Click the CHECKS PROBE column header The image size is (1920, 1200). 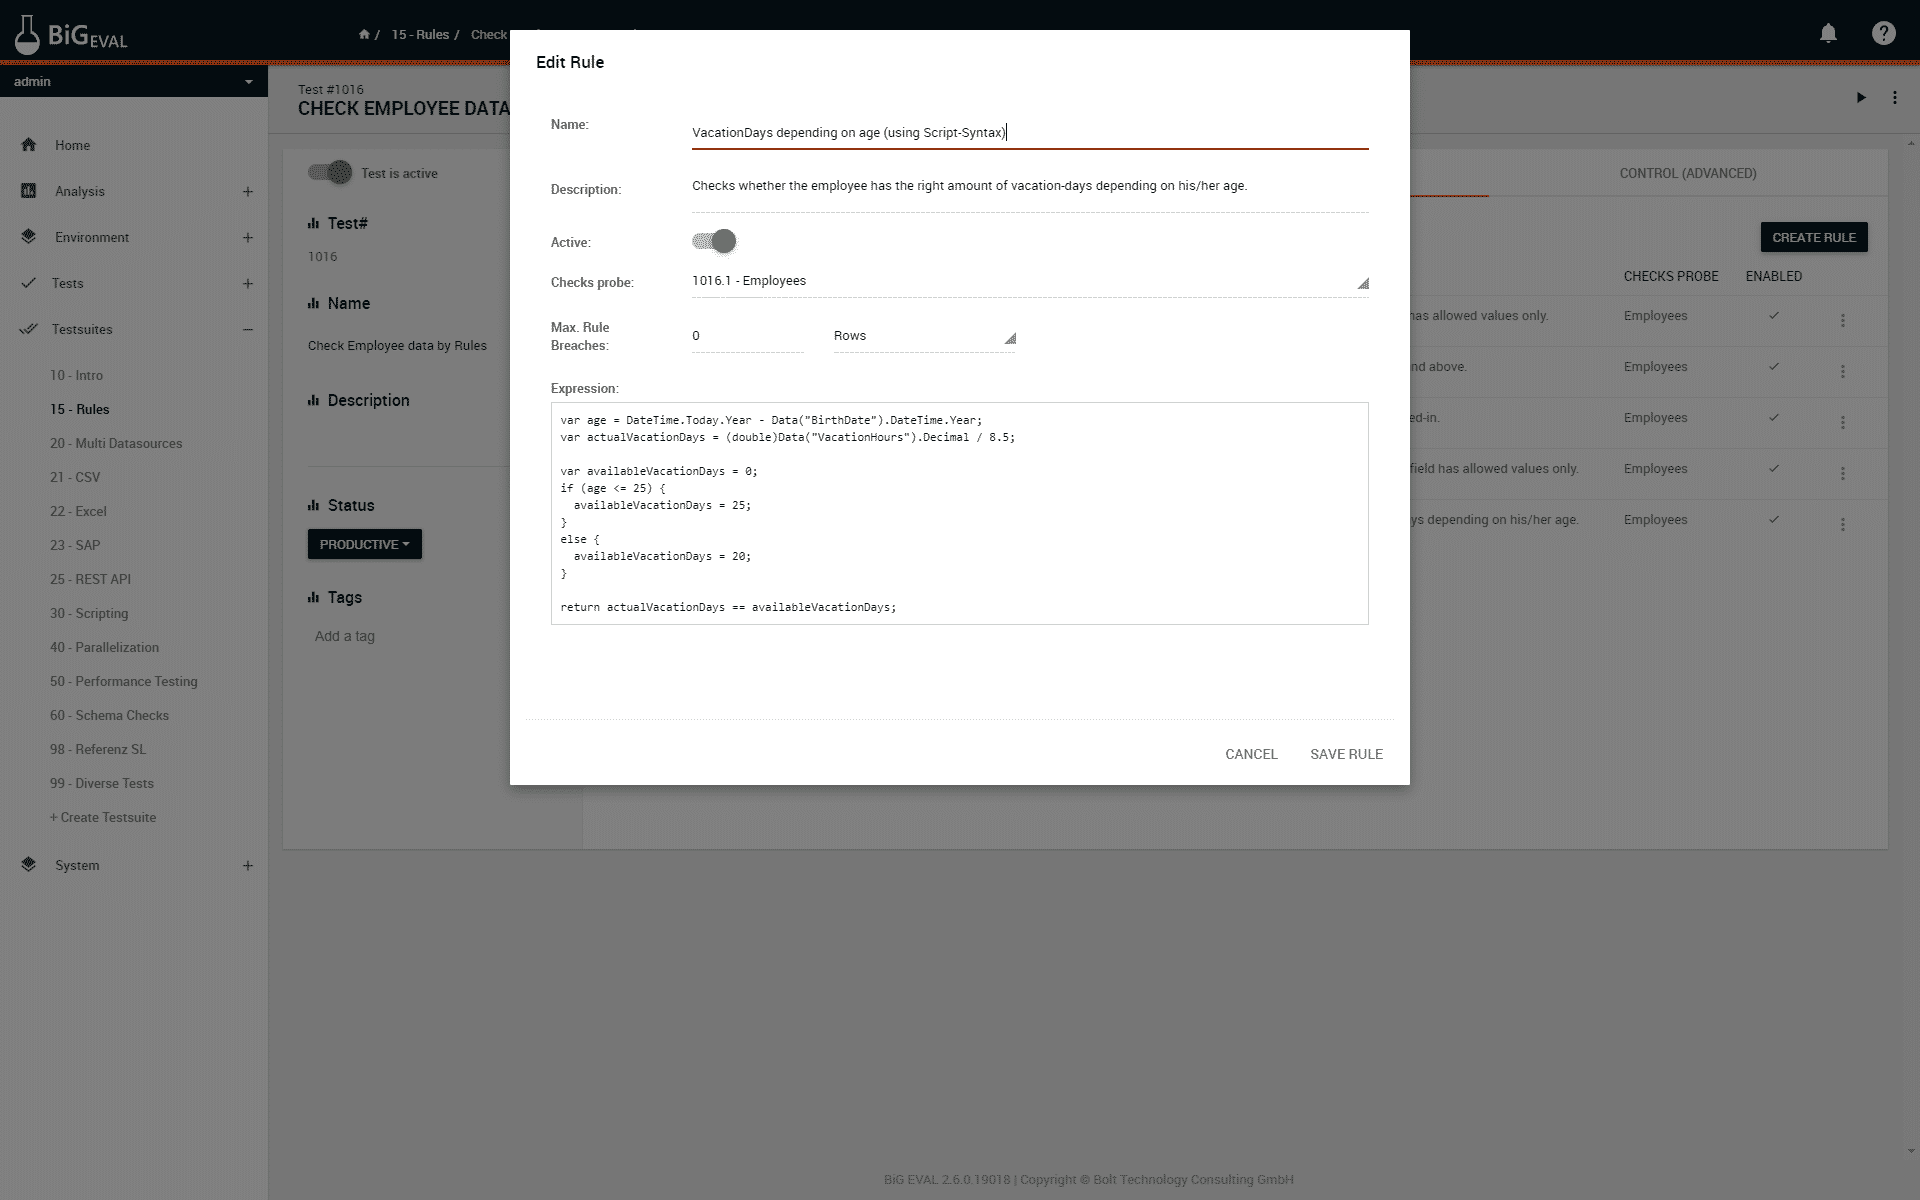(1671, 276)
